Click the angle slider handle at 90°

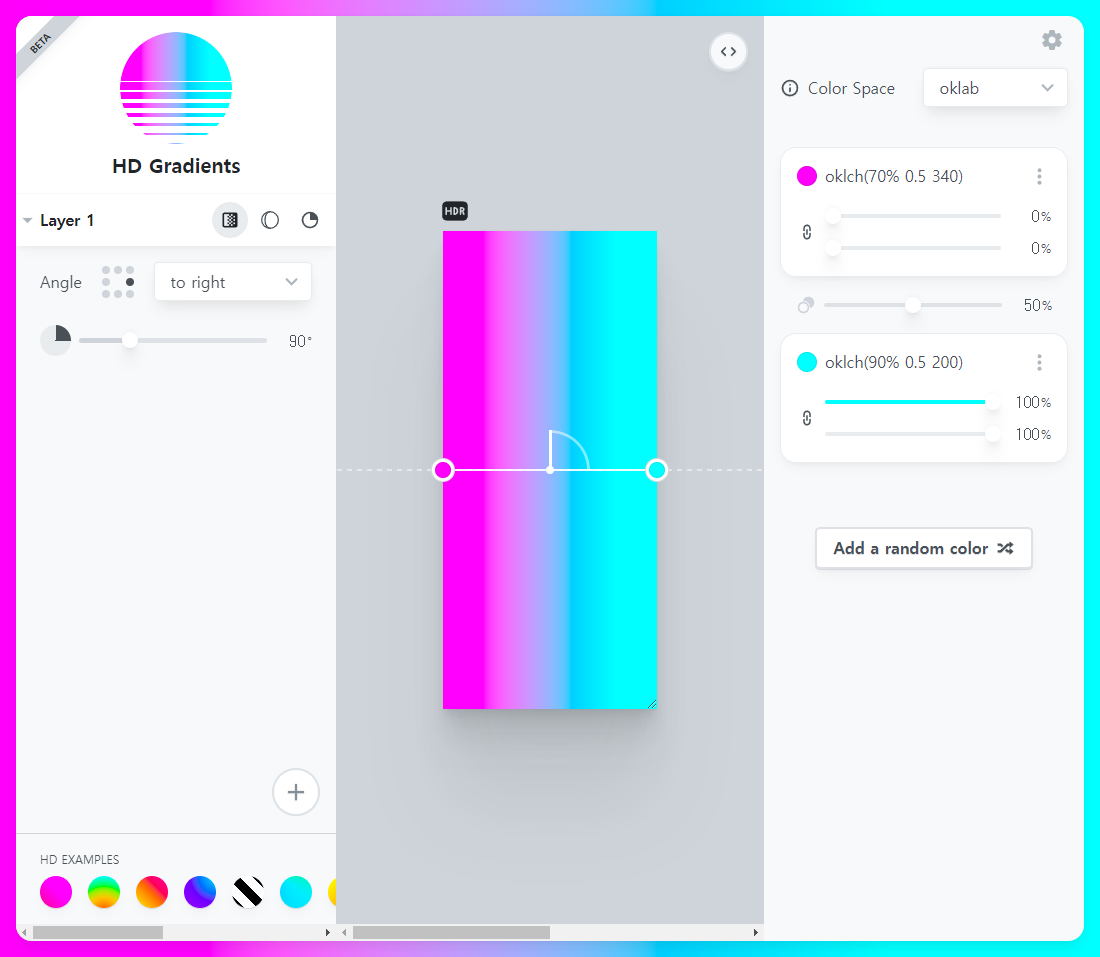coord(130,340)
